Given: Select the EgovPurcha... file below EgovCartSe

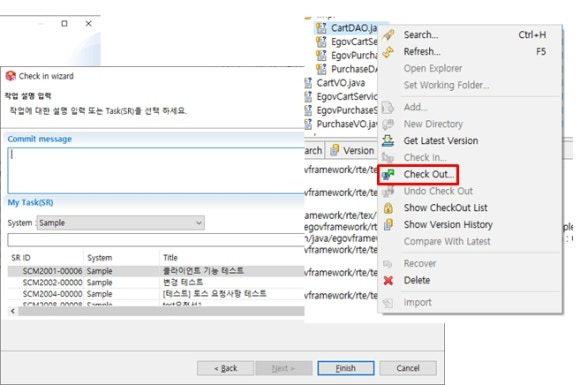Looking at the screenshot, I should tap(347, 55).
